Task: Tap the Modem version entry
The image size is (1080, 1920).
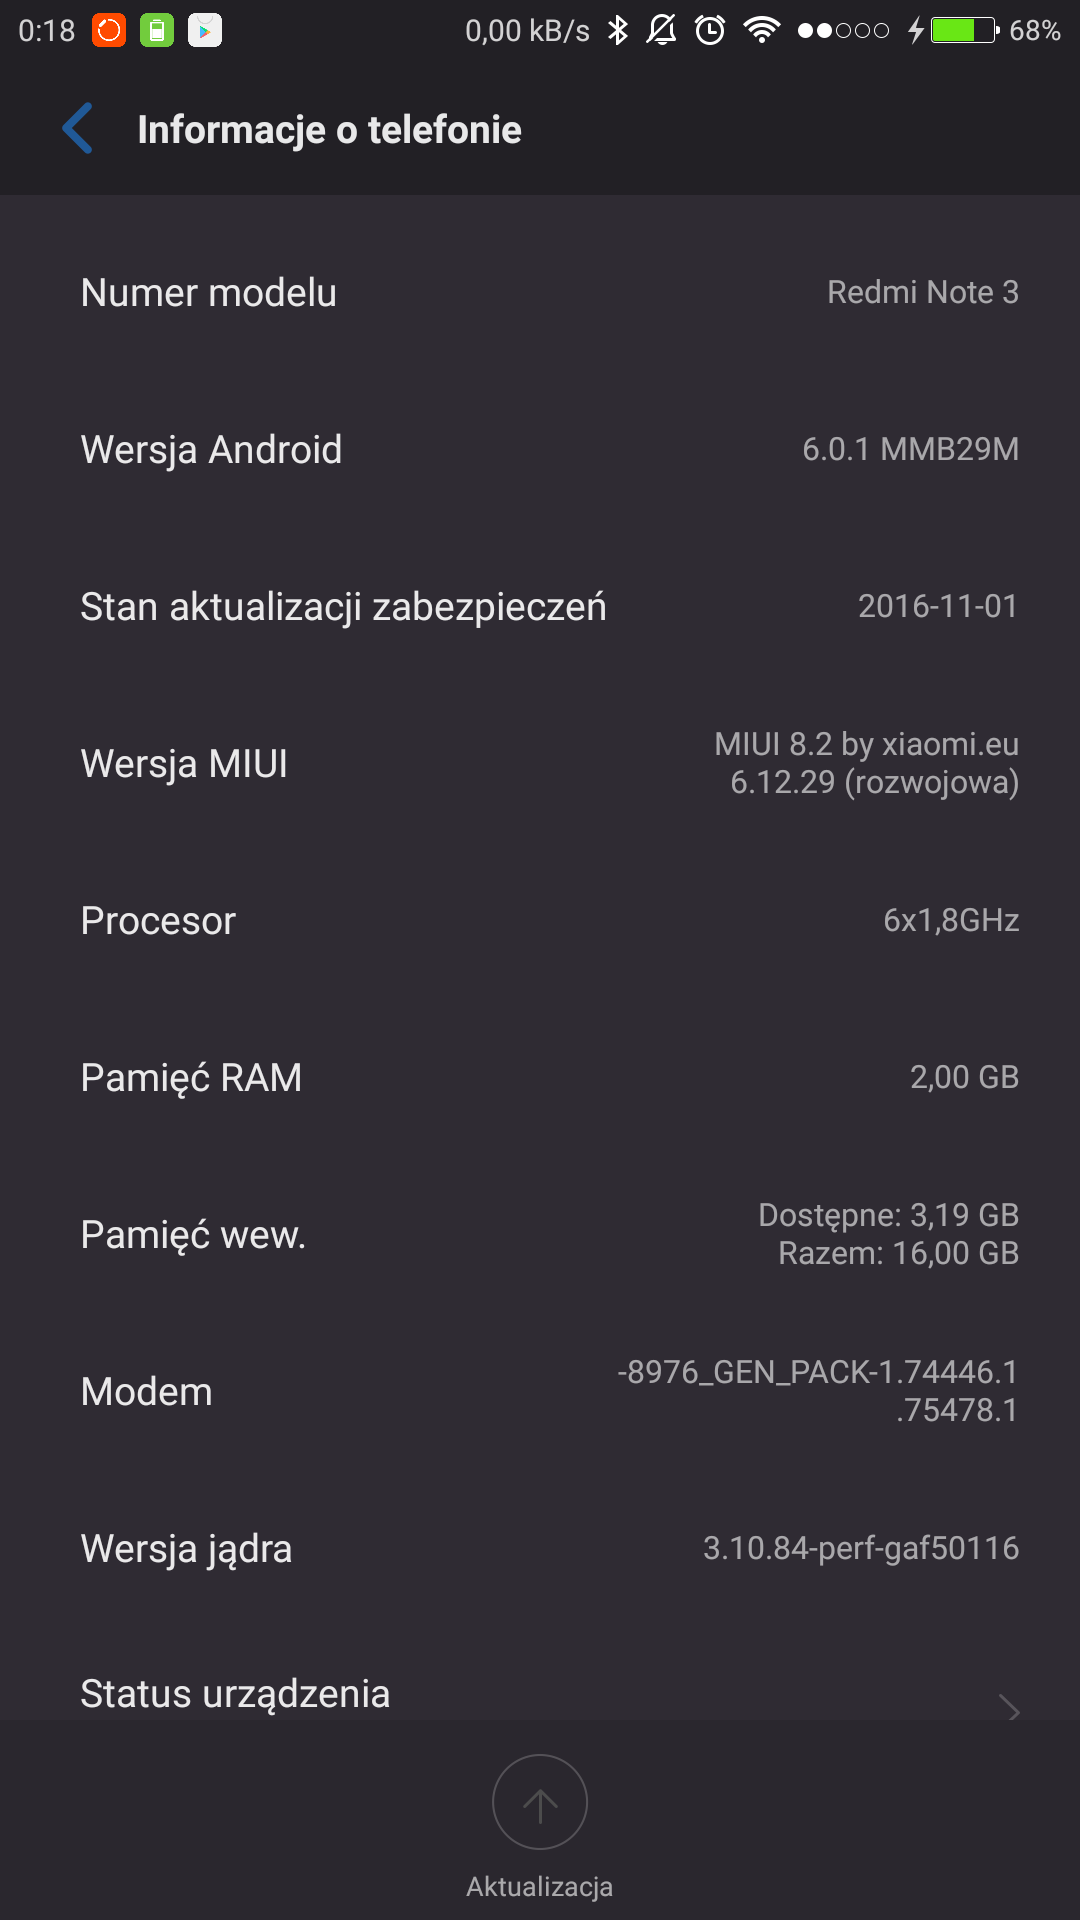Action: coord(540,1392)
